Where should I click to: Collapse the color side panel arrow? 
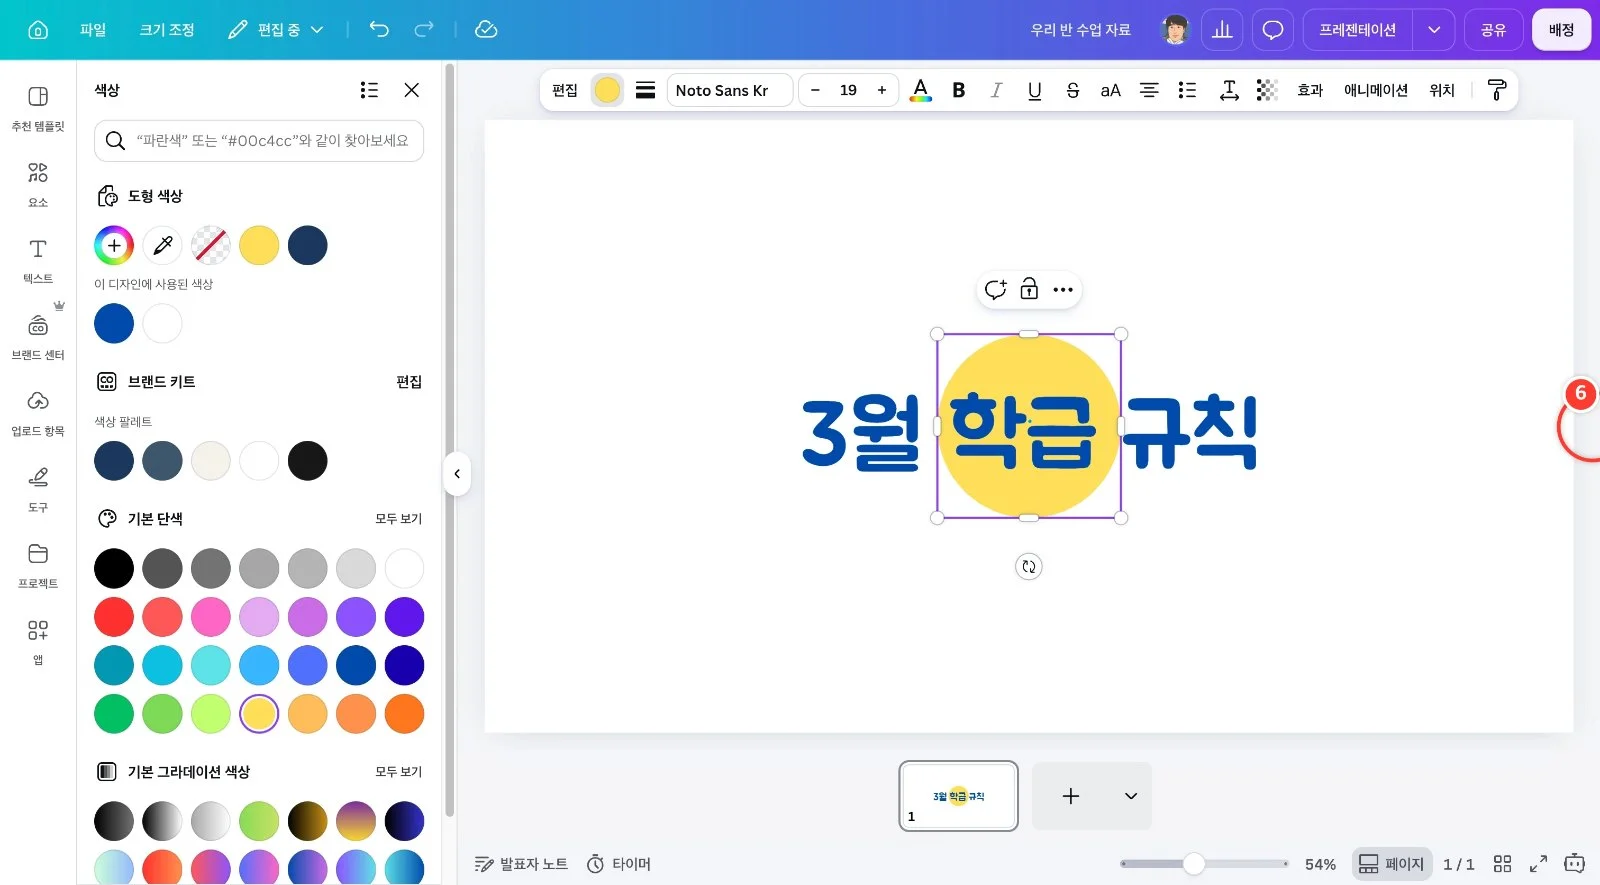457,474
